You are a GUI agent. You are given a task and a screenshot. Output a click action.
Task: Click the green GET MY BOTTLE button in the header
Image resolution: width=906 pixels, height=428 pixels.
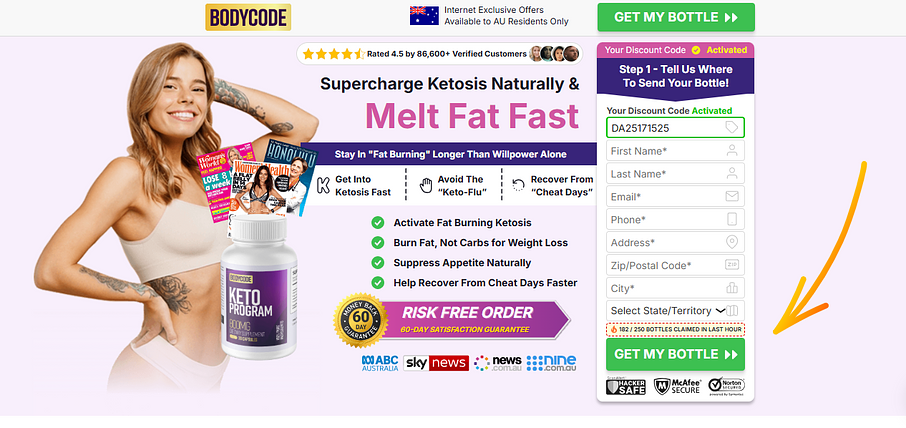(x=676, y=17)
